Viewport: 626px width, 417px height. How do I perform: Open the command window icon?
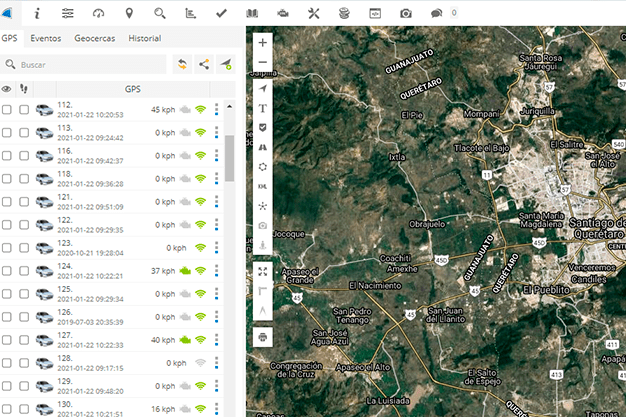[375, 14]
